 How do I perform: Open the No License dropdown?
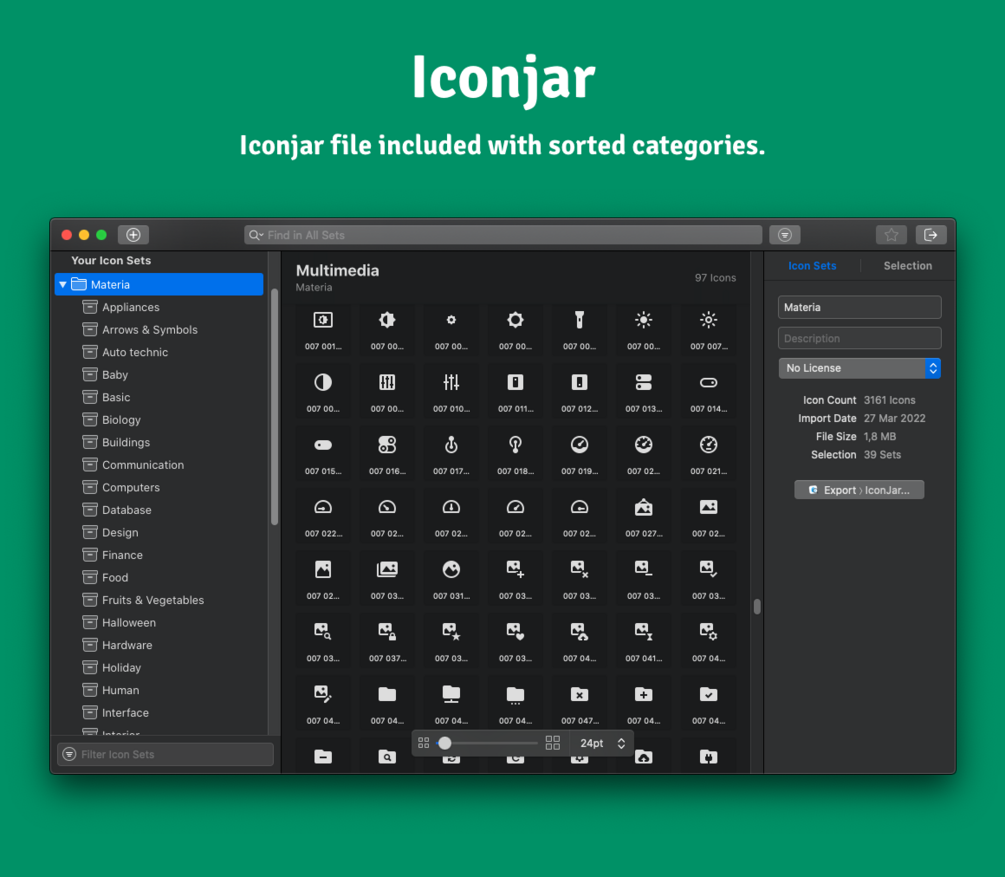tap(859, 368)
